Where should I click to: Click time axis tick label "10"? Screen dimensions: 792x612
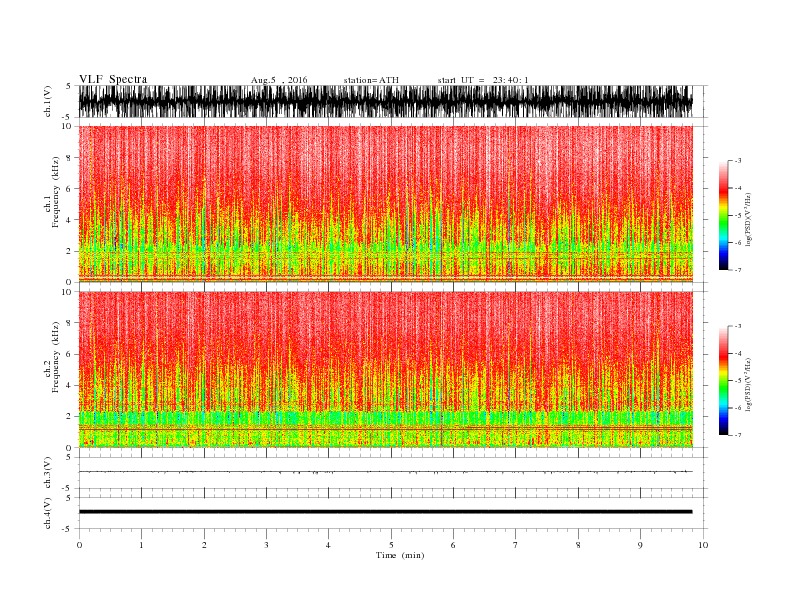tap(703, 545)
